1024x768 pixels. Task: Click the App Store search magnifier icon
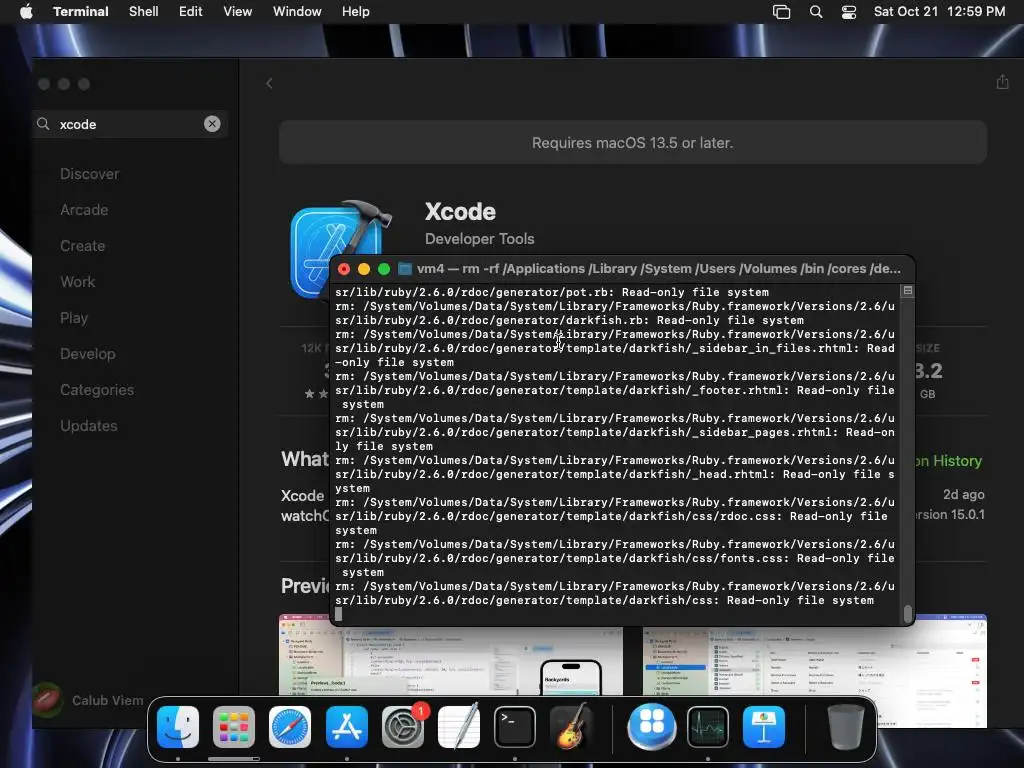(x=43, y=124)
